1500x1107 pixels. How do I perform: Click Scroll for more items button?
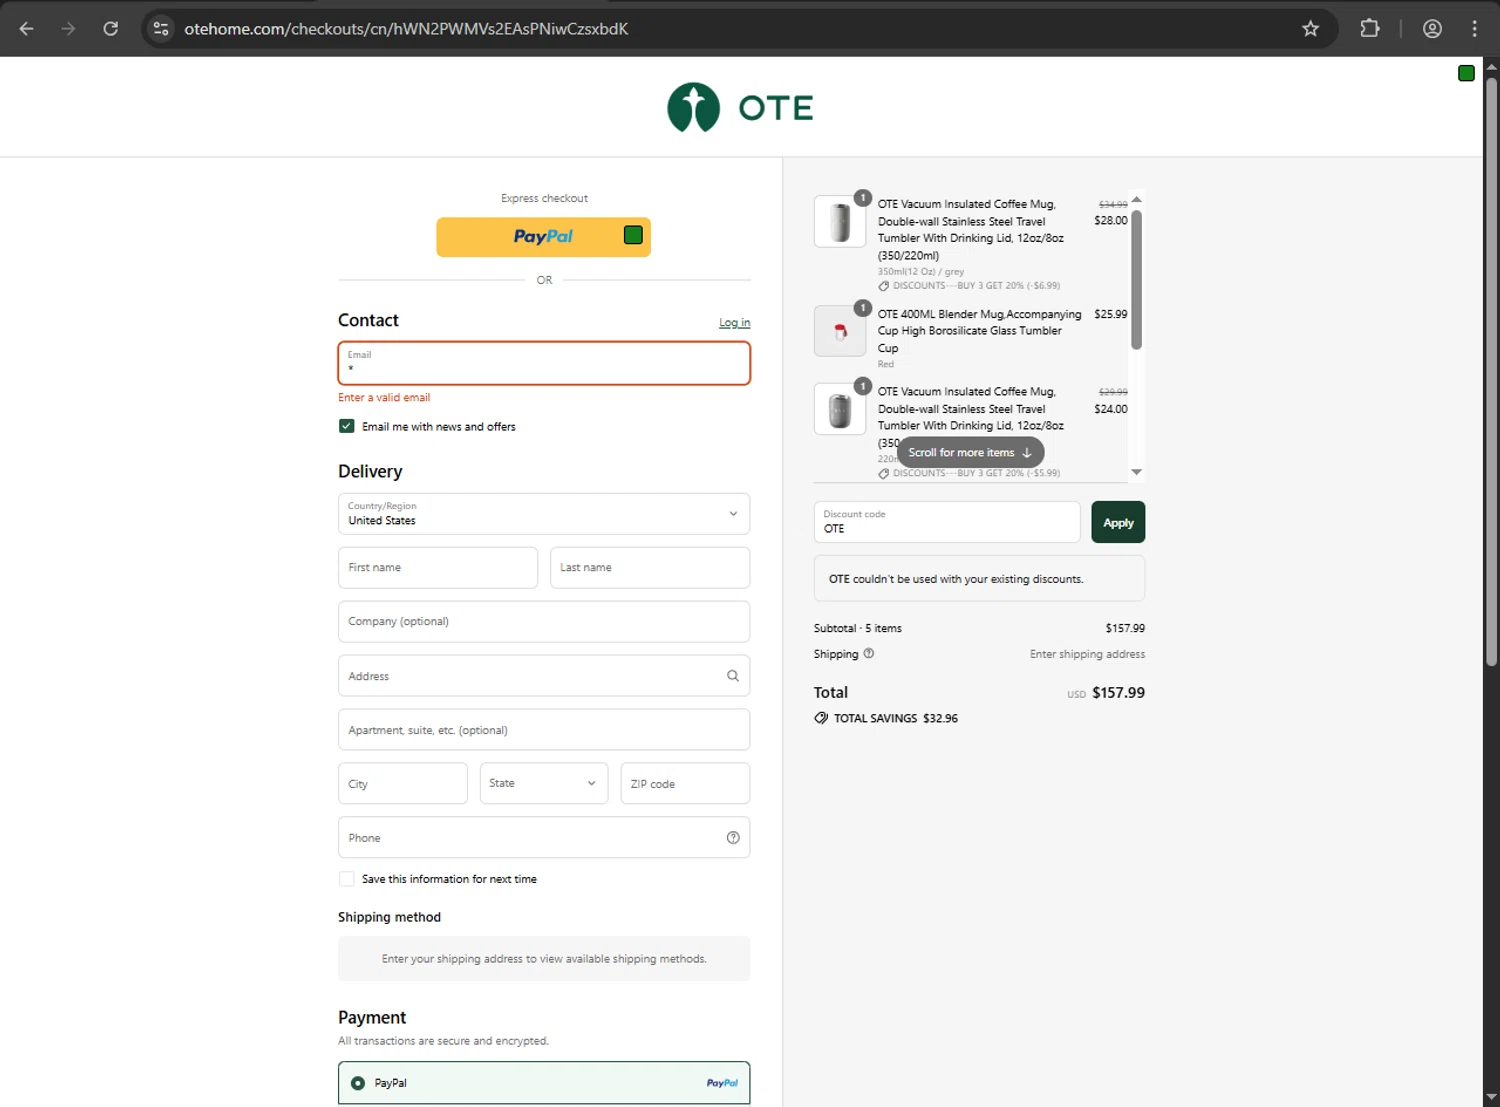[970, 452]
